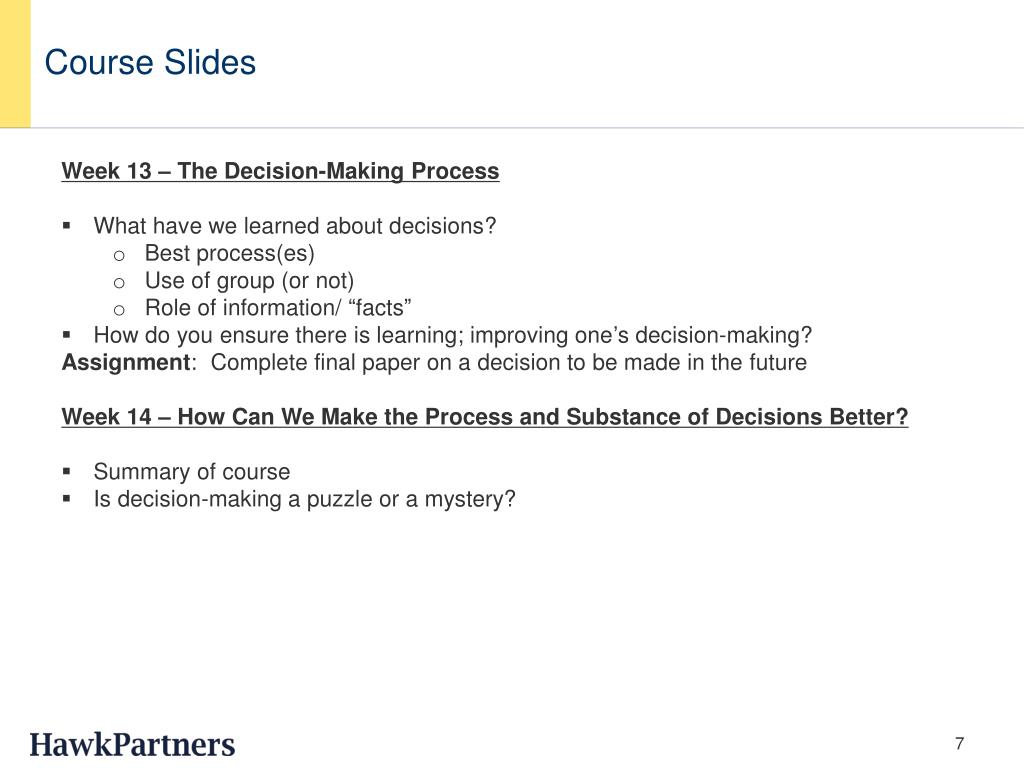Open the Week 14 underlined heading

(x=485, y=417)
